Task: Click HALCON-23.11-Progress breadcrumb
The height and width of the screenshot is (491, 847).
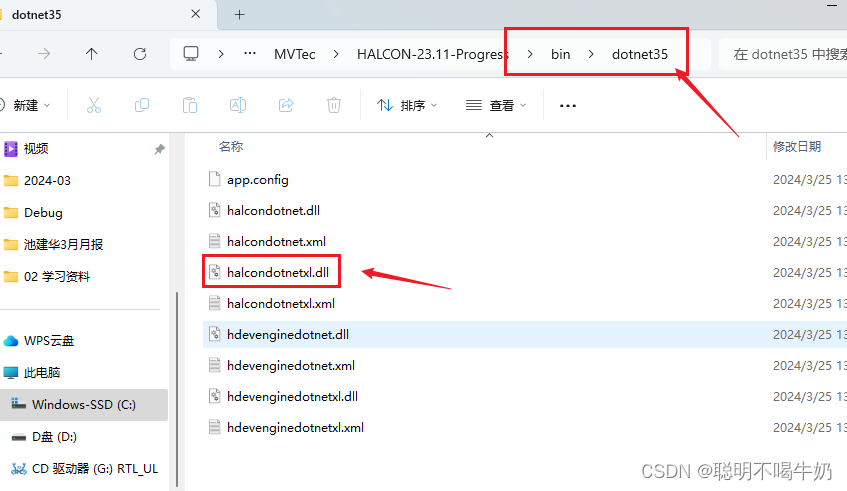Action: pos(433,54)
